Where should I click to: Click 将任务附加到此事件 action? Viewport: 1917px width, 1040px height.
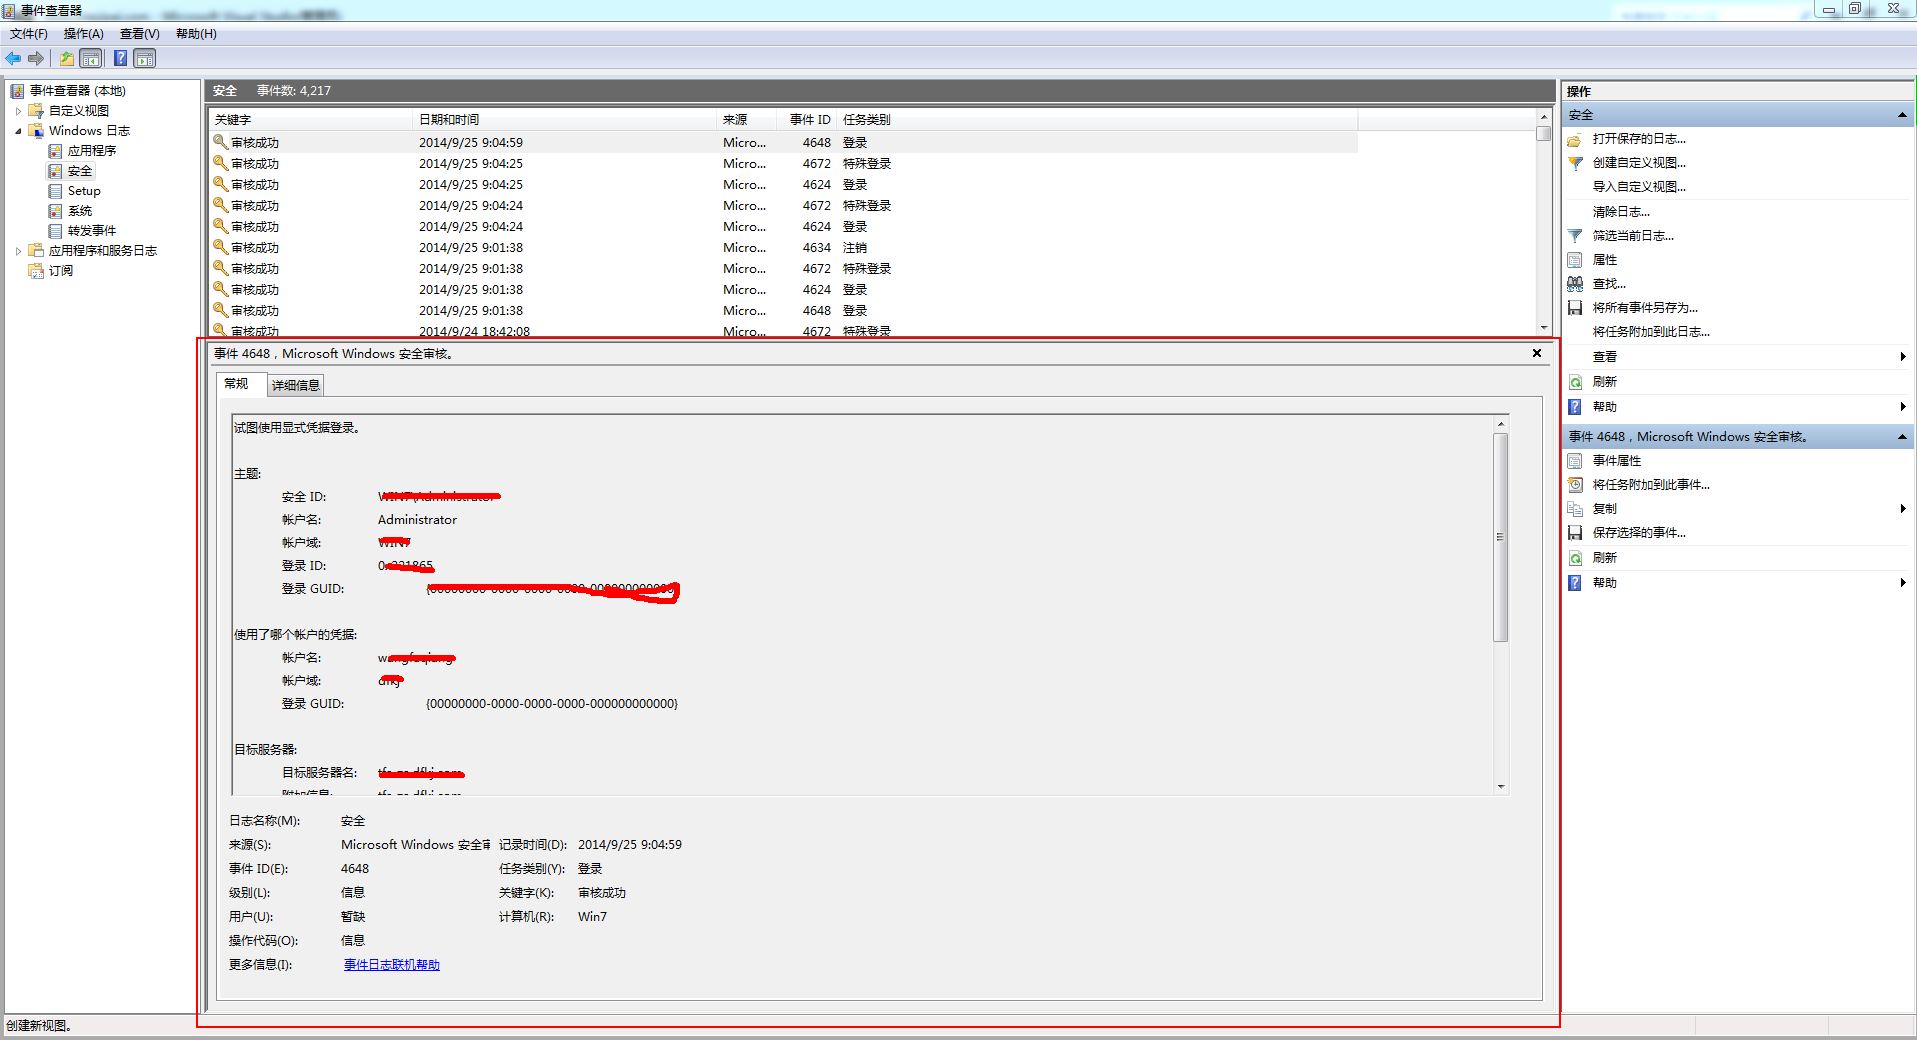coord(1651,485)
